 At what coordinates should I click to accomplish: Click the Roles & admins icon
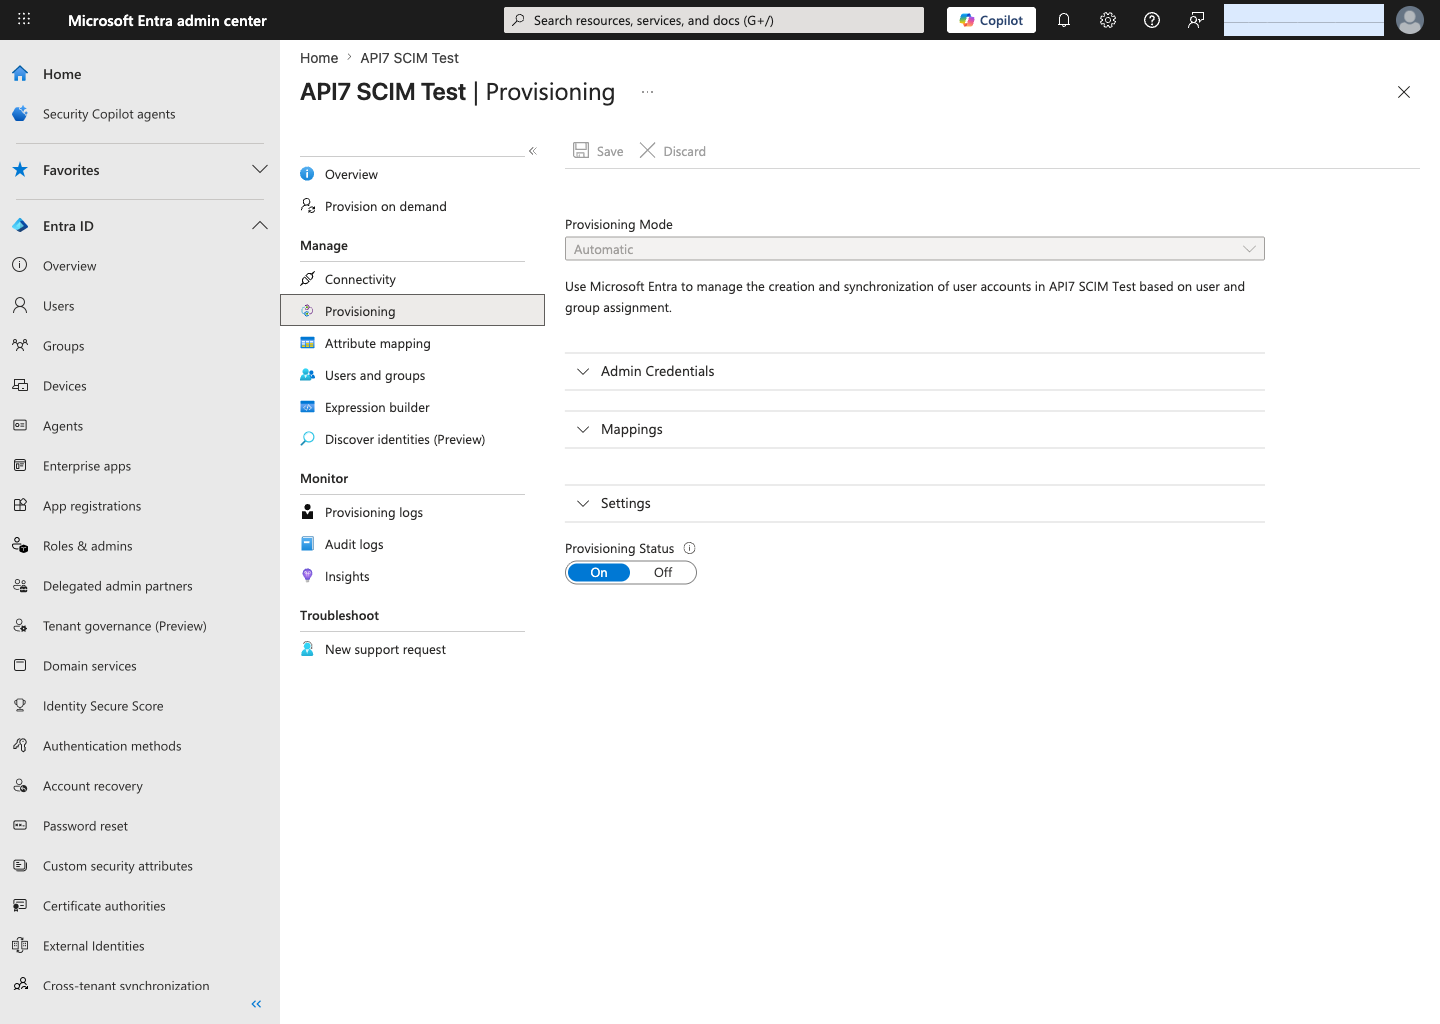20,545
